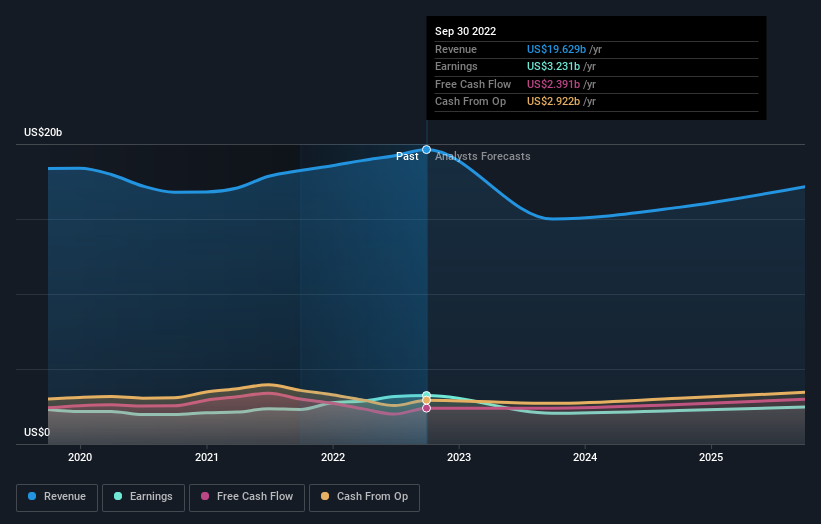
Task: Click the 2021 x-axis label
Action: coord(207,458)
